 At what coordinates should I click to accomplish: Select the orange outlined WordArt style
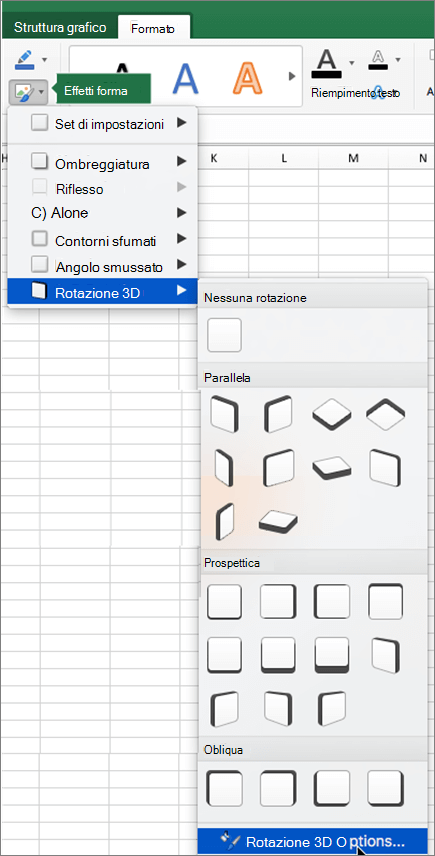pyautogui.click(x=244, y=76)
